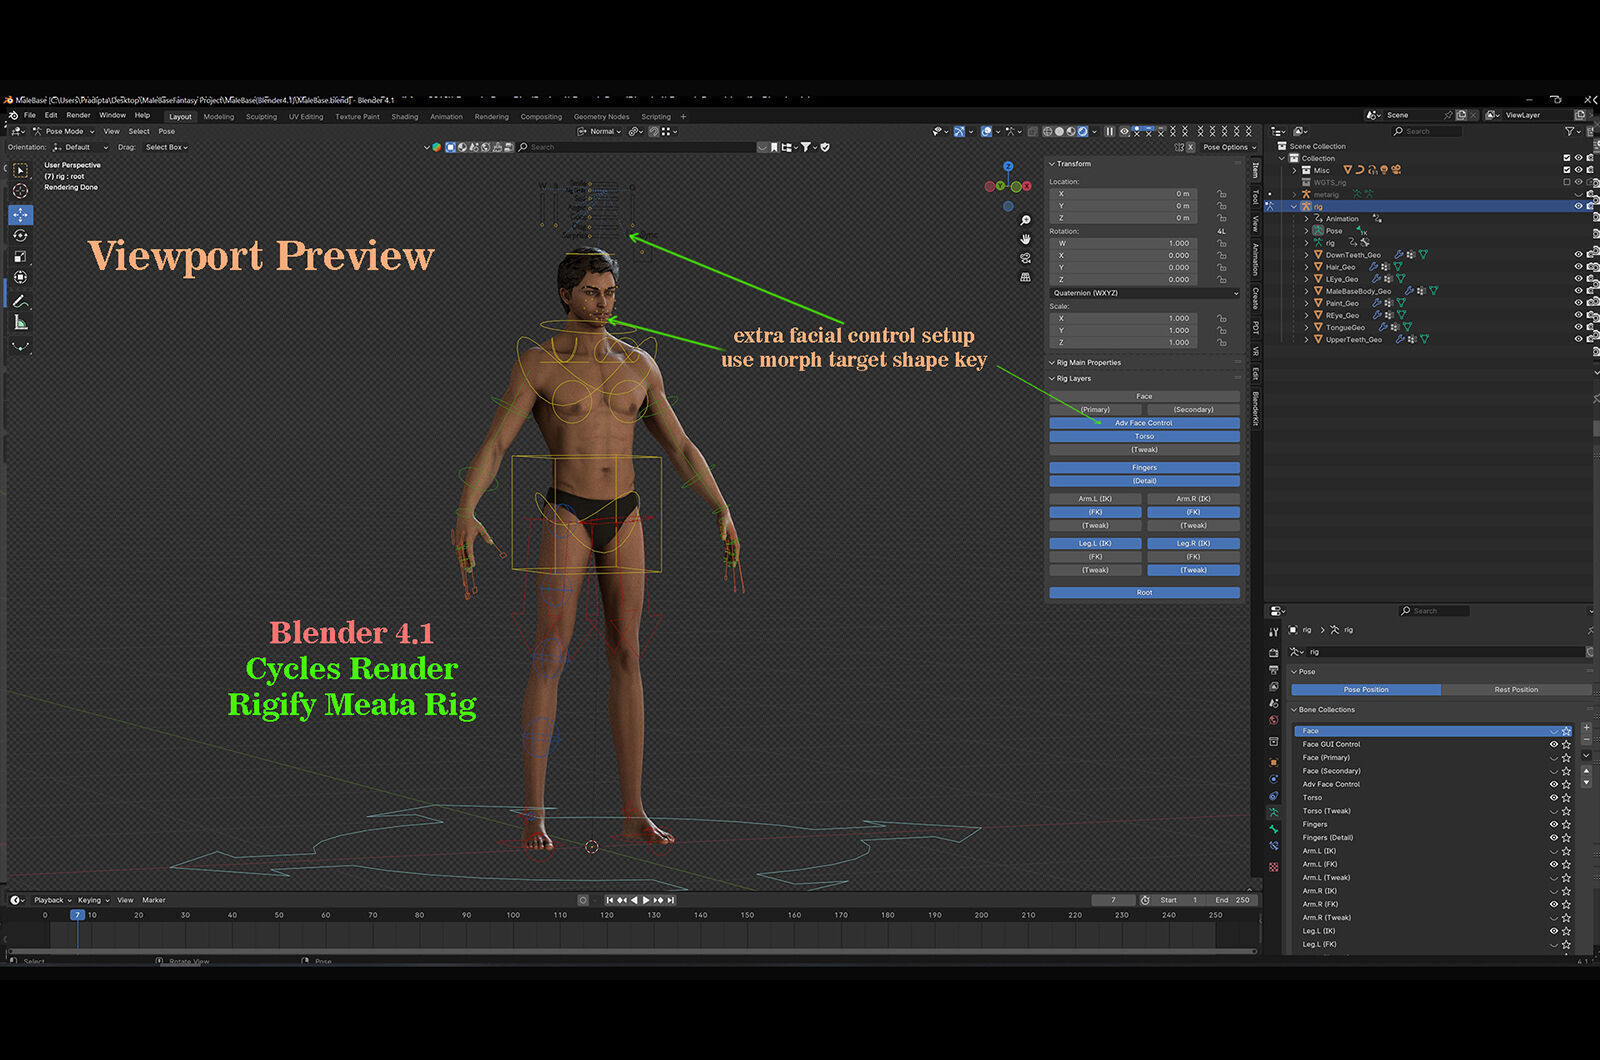Open the Pose Options dropdown
The image size is (1600, 1060).
1229,147
